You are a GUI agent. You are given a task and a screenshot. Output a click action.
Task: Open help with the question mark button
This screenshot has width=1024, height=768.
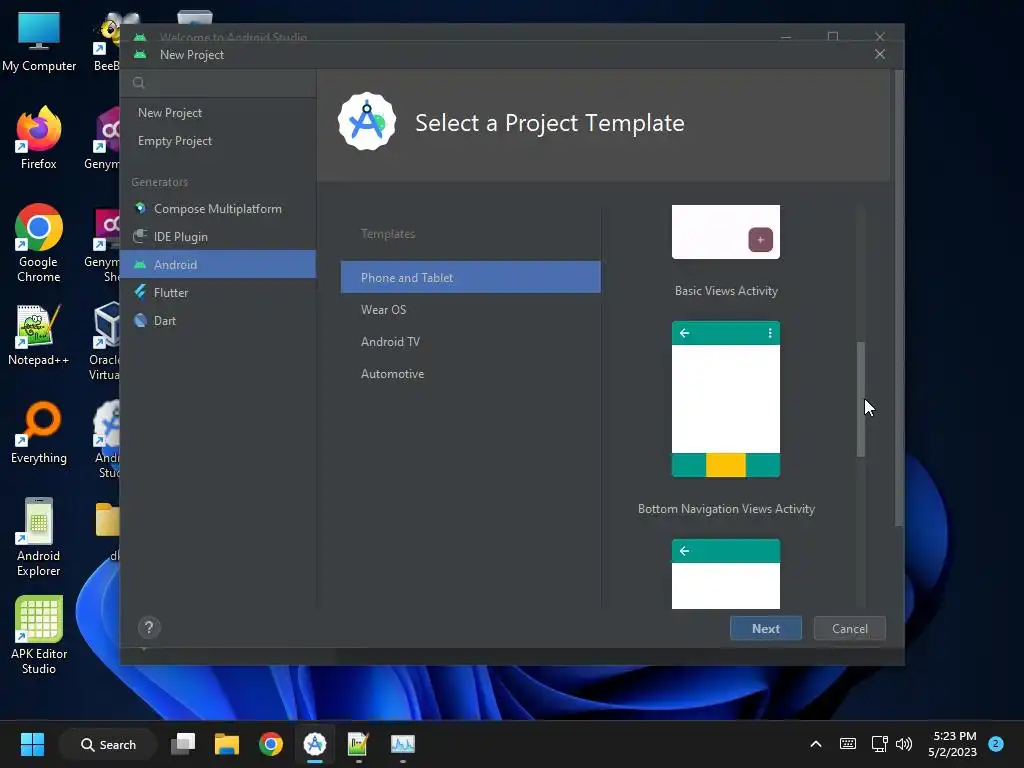(149, 628)
